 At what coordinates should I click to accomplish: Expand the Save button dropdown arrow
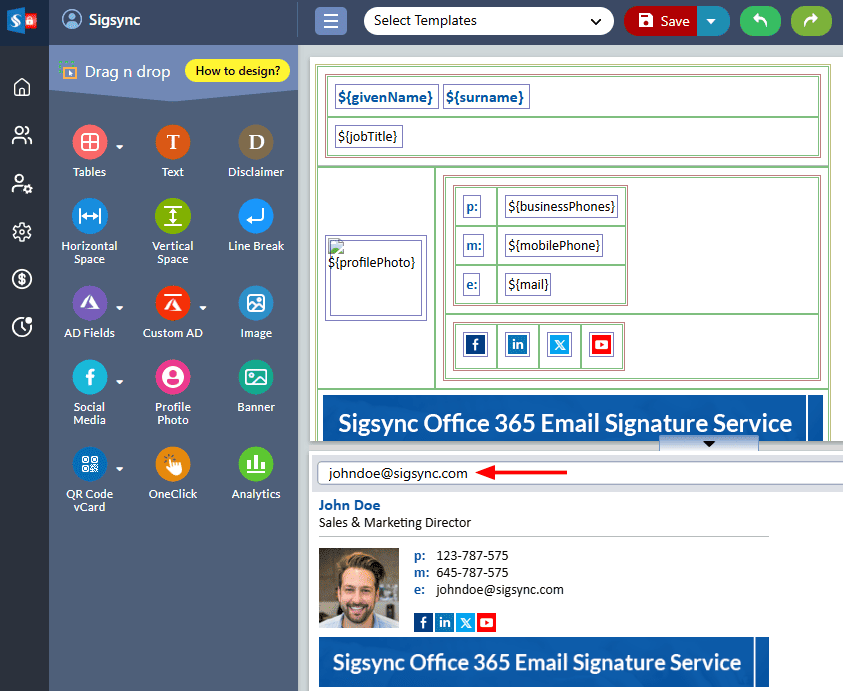tap(712, 21)
